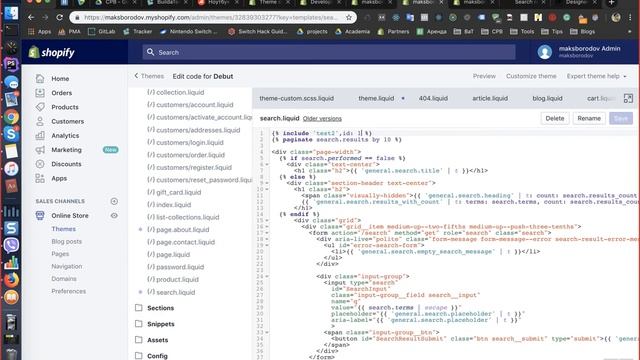Viewport: 640px width, 360px height.
Task: Switch to blog.liquid tab
Action: (547, 98)
